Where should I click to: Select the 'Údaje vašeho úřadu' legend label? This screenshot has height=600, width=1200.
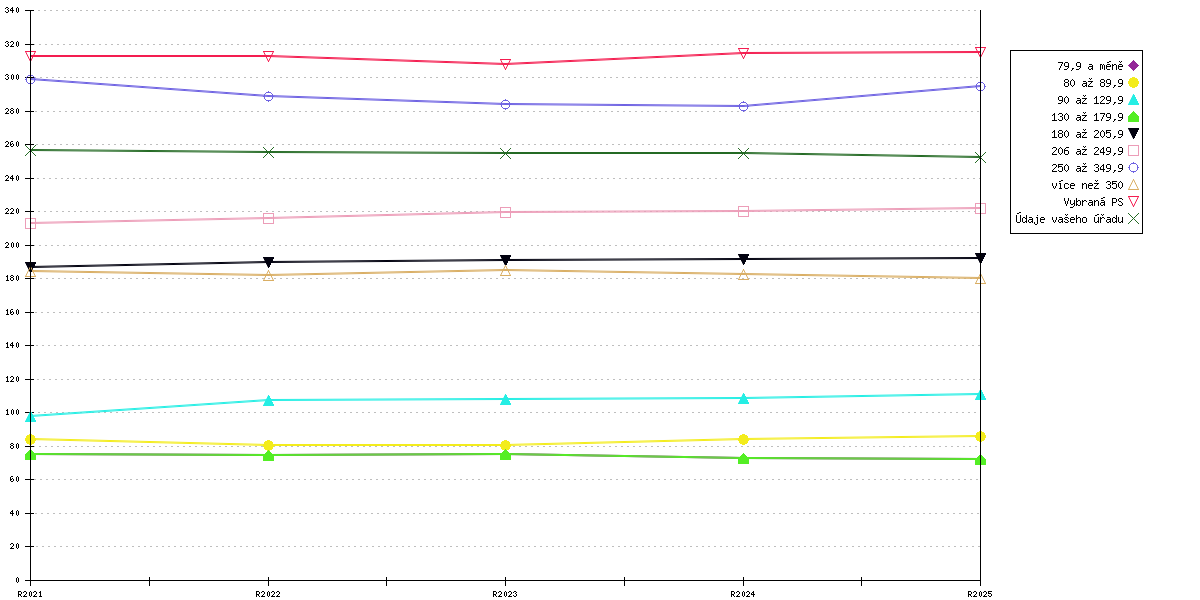[1069, 219]
